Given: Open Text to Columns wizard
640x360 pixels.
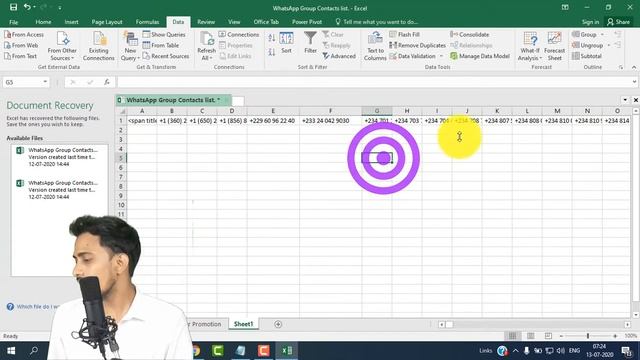Looking at the screenshot, I should (x=375, y=46).
